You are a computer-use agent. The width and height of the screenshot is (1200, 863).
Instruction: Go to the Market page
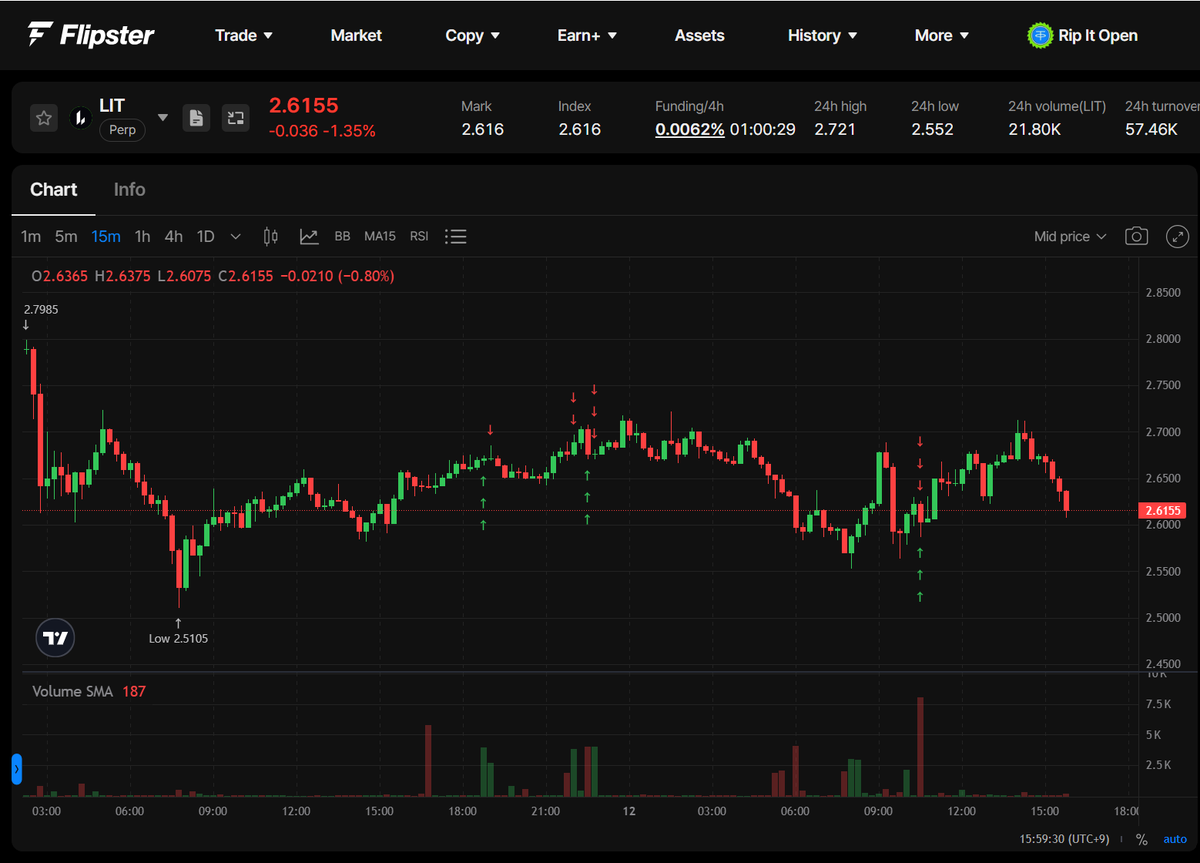click(356, 35)
